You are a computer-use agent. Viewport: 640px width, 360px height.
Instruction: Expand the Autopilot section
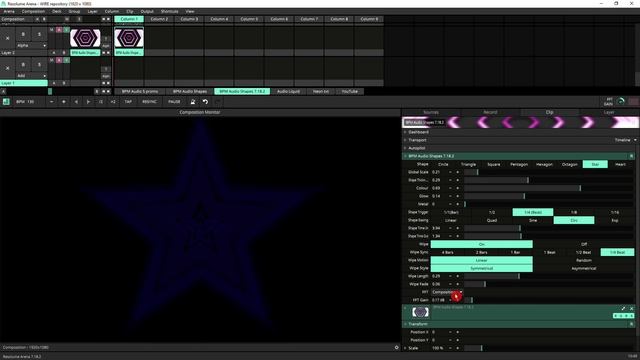(405, 148)
